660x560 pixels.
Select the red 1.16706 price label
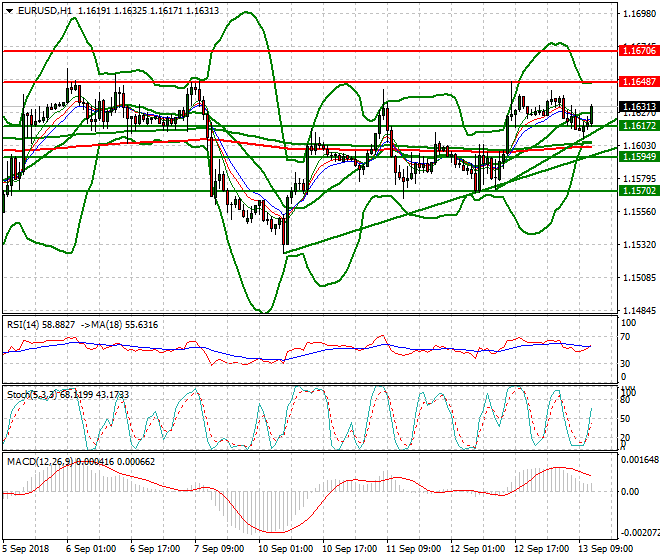[x=638, y=50]
